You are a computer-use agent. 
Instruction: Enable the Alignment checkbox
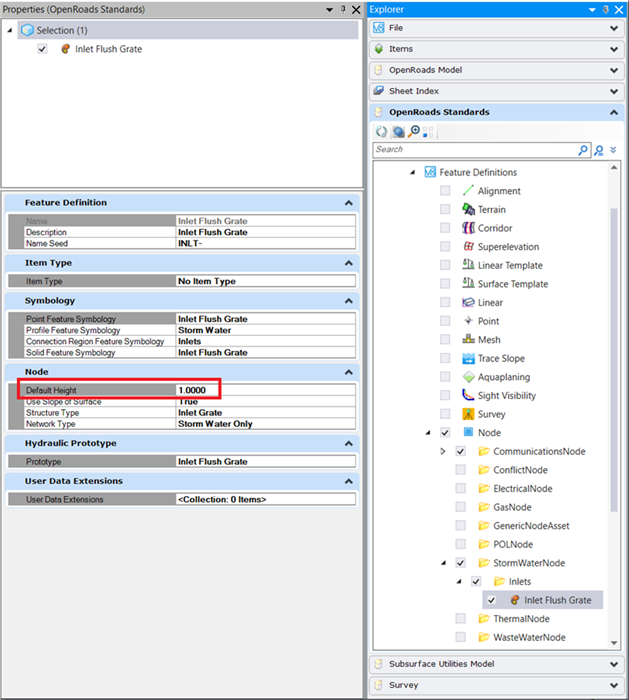(x=445, y=191)
